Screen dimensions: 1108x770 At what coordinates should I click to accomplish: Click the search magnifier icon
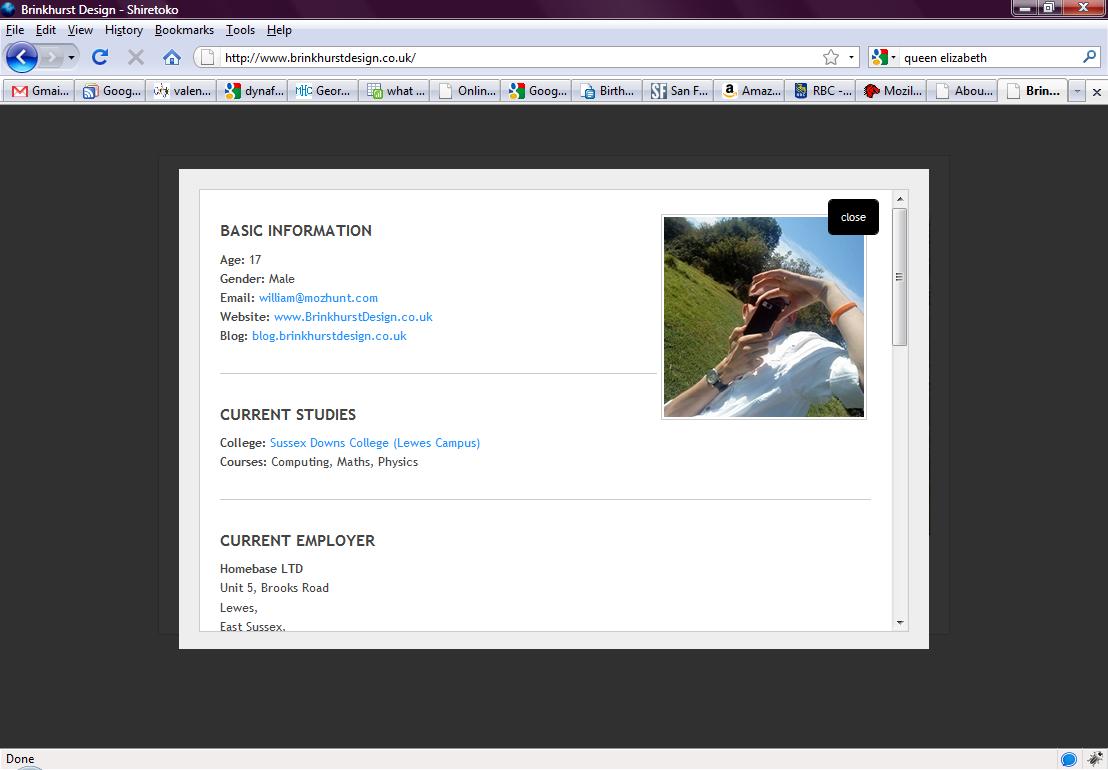1089,57
